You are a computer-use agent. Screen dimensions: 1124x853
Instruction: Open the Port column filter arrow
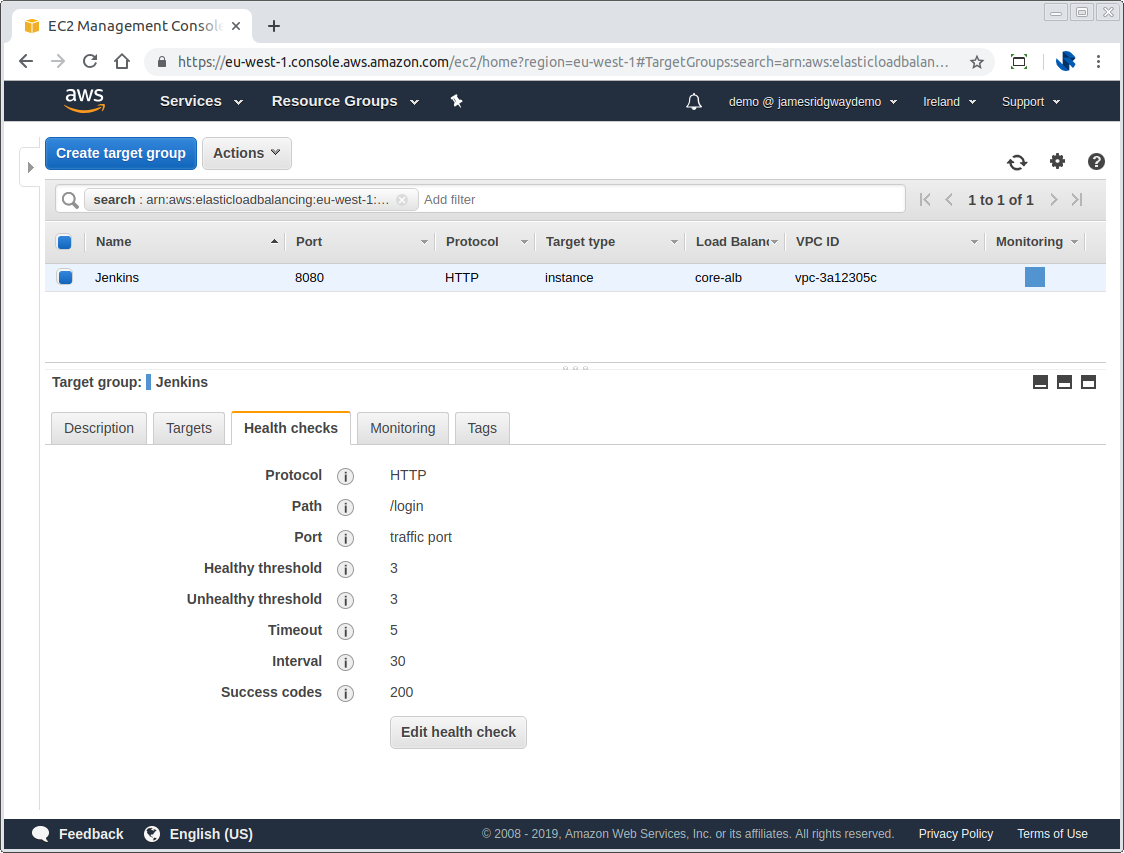pos(424,242)
